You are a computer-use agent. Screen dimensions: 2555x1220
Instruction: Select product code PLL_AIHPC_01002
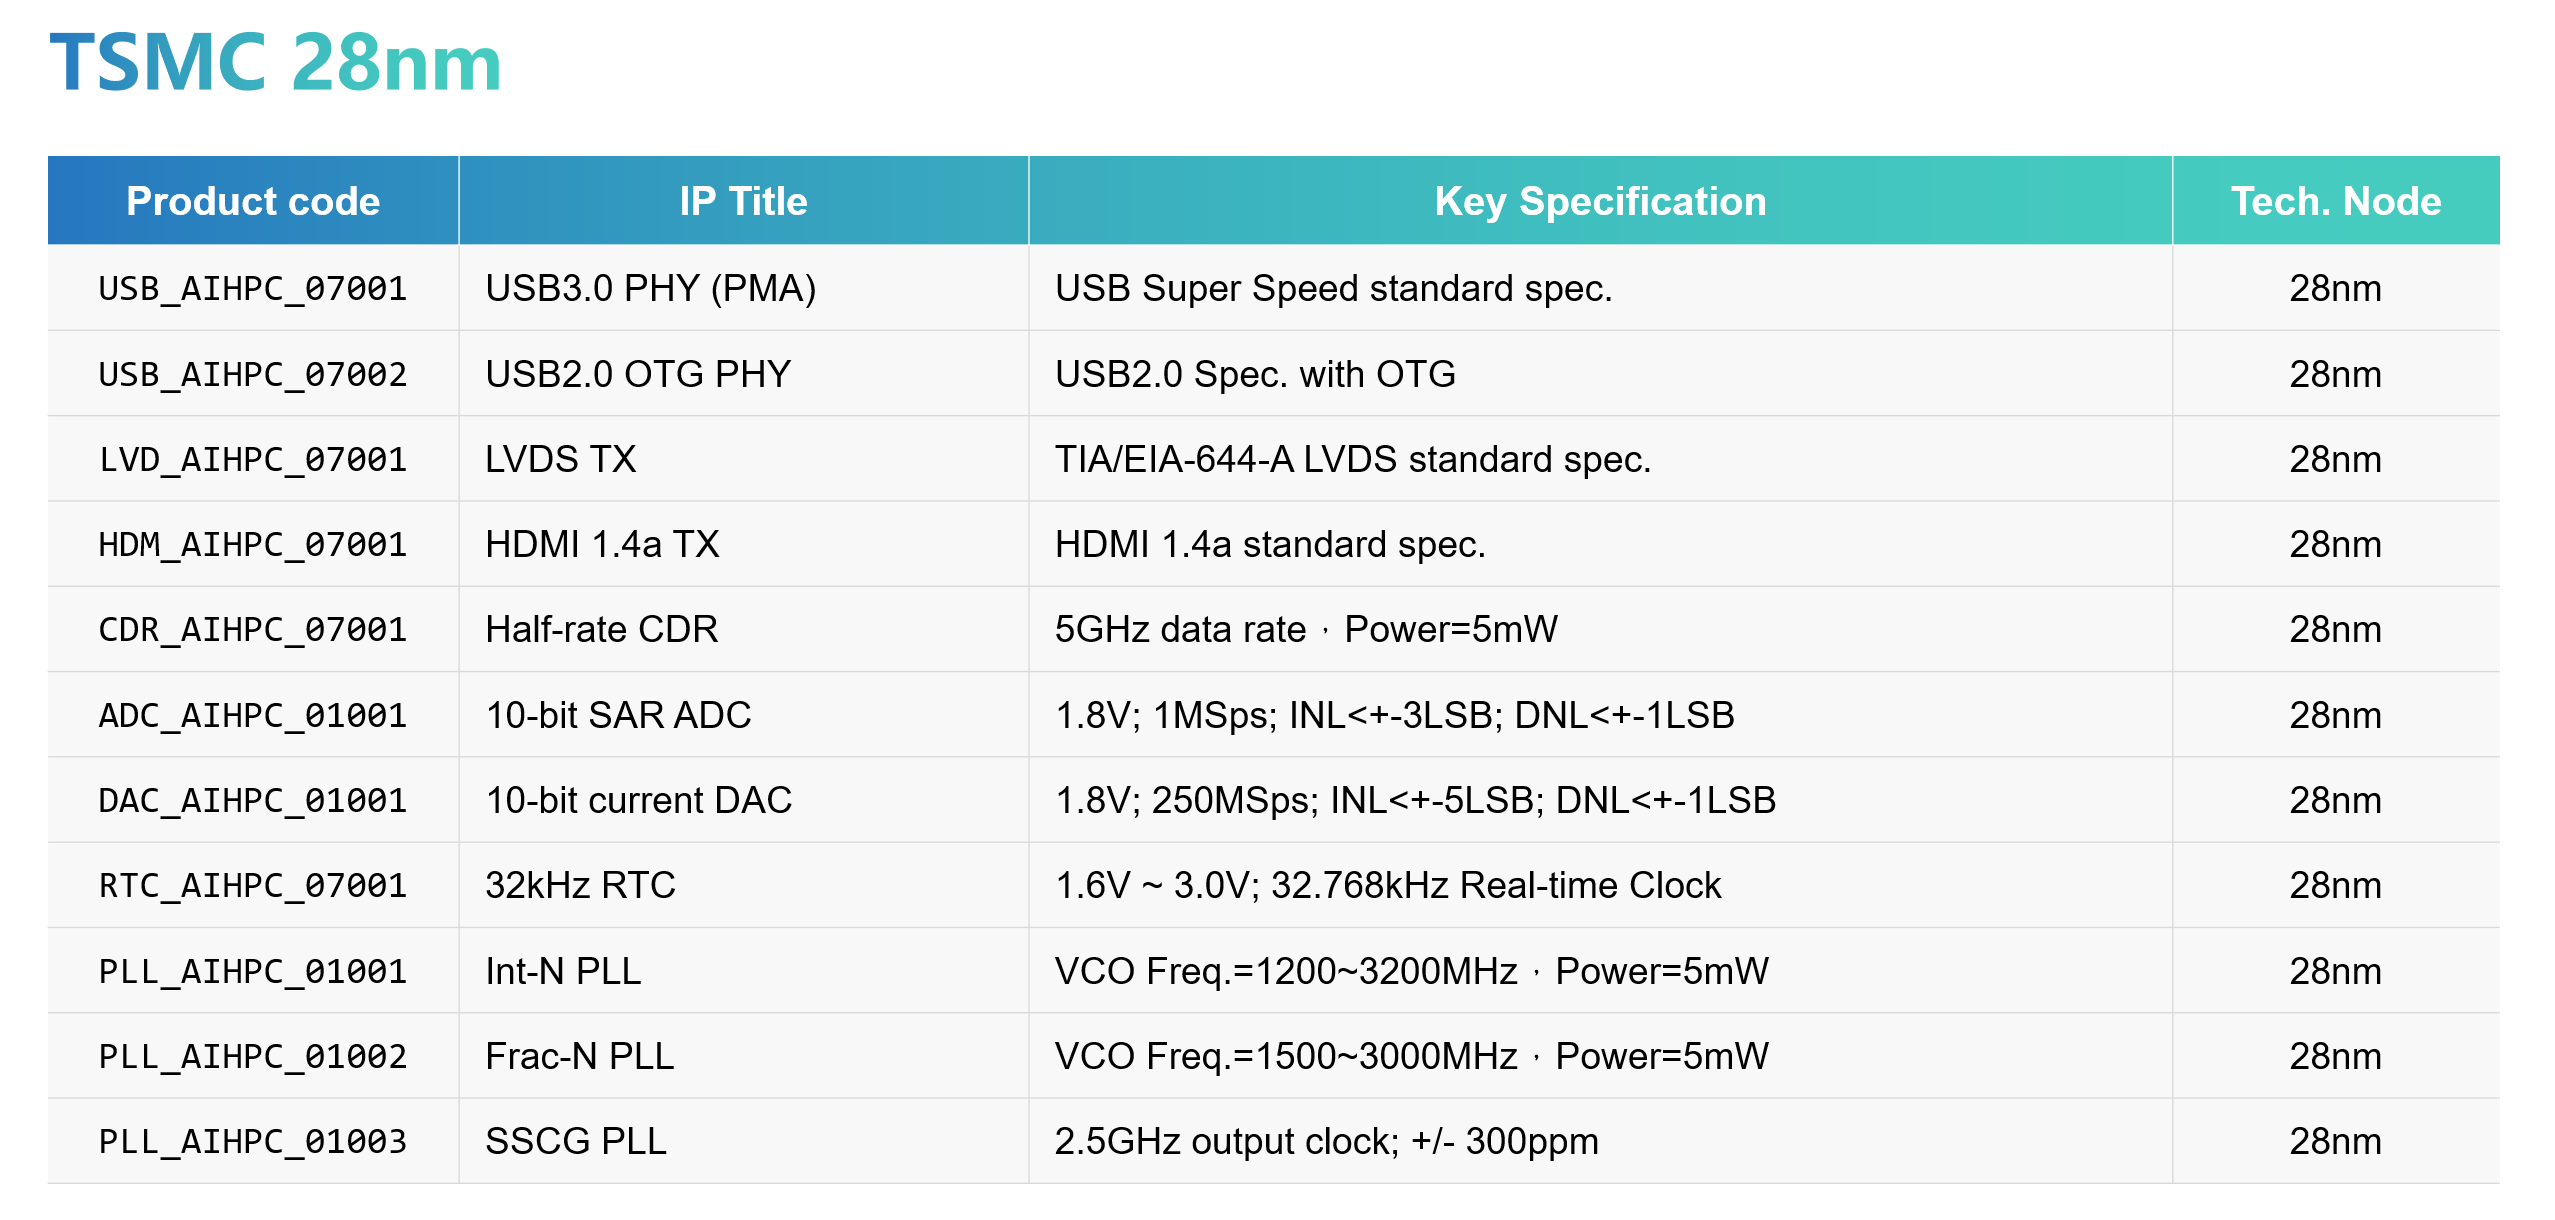click(252, 1057)
